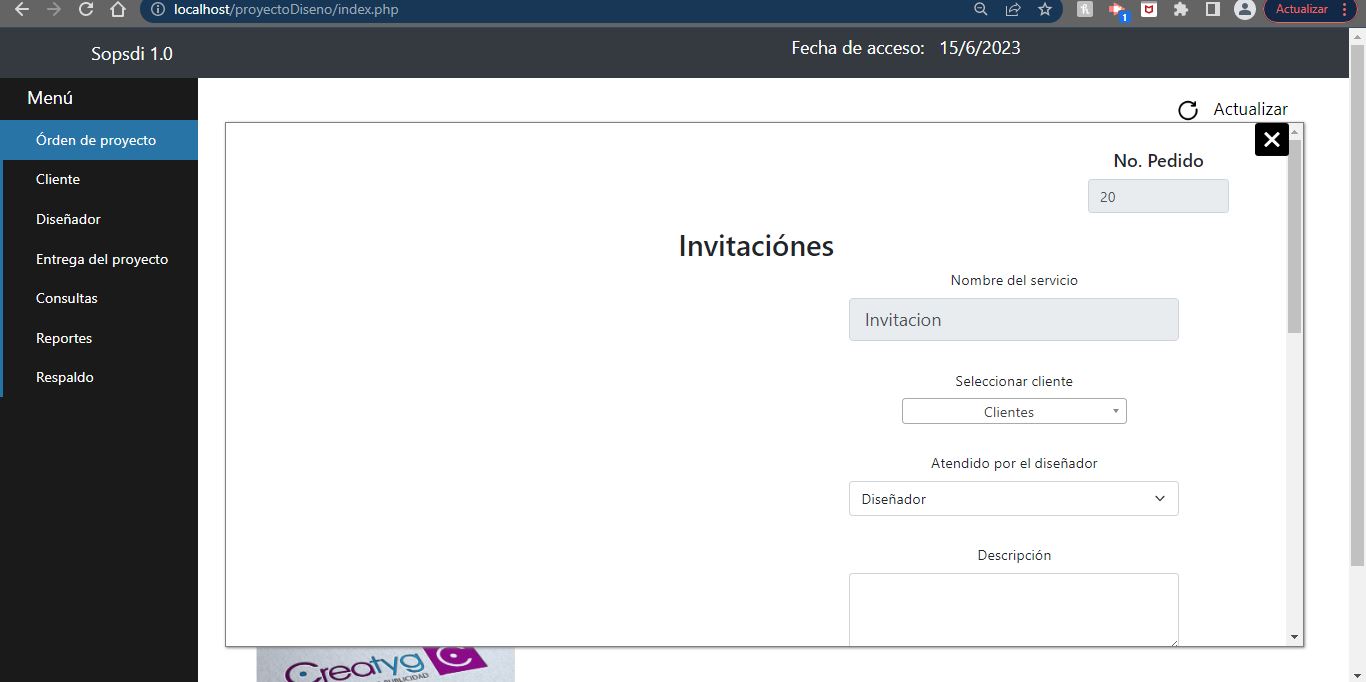
Task: Reload the page with the browser reload icon
Action: (x=86, y=10)
